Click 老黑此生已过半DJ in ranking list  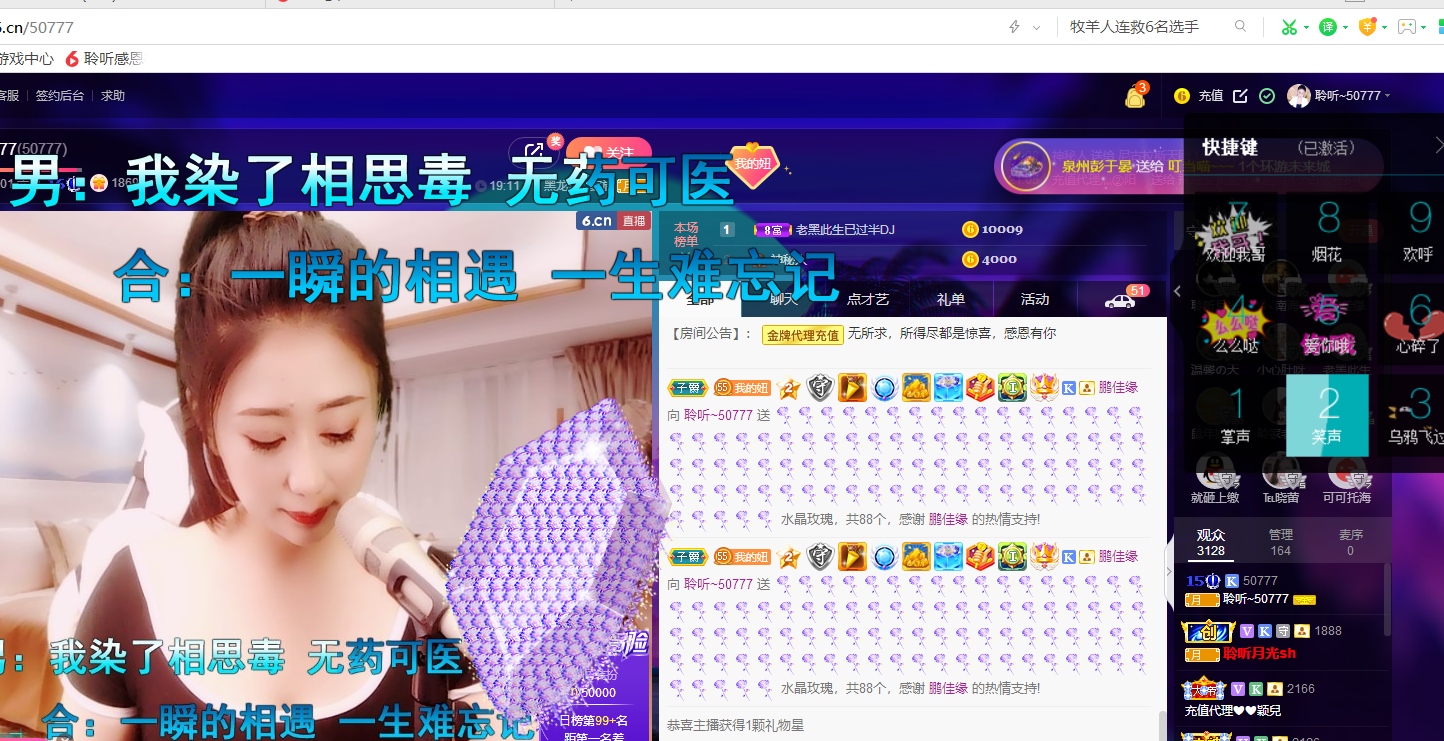pyautogui.click(x=844, y=230)
